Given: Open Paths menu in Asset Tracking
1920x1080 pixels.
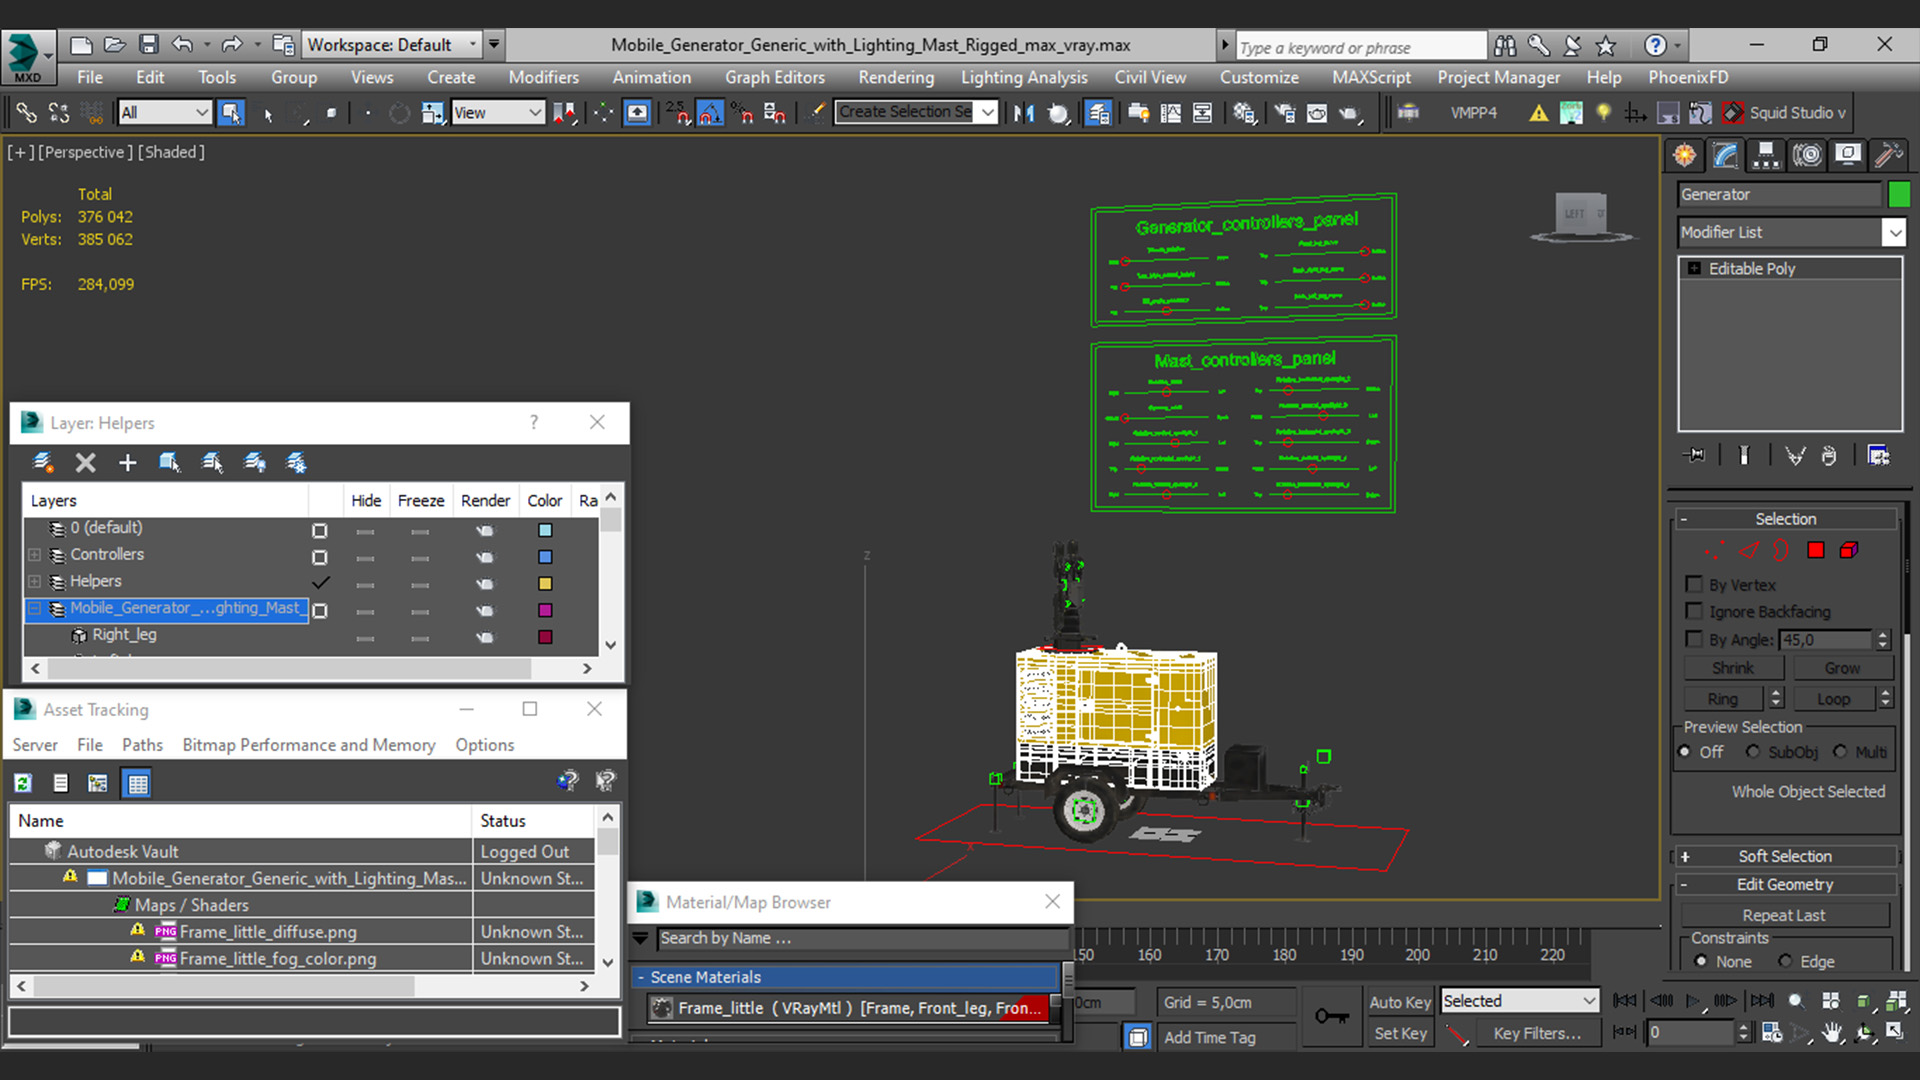Looking at the screenshot, I should click(142, 745).
